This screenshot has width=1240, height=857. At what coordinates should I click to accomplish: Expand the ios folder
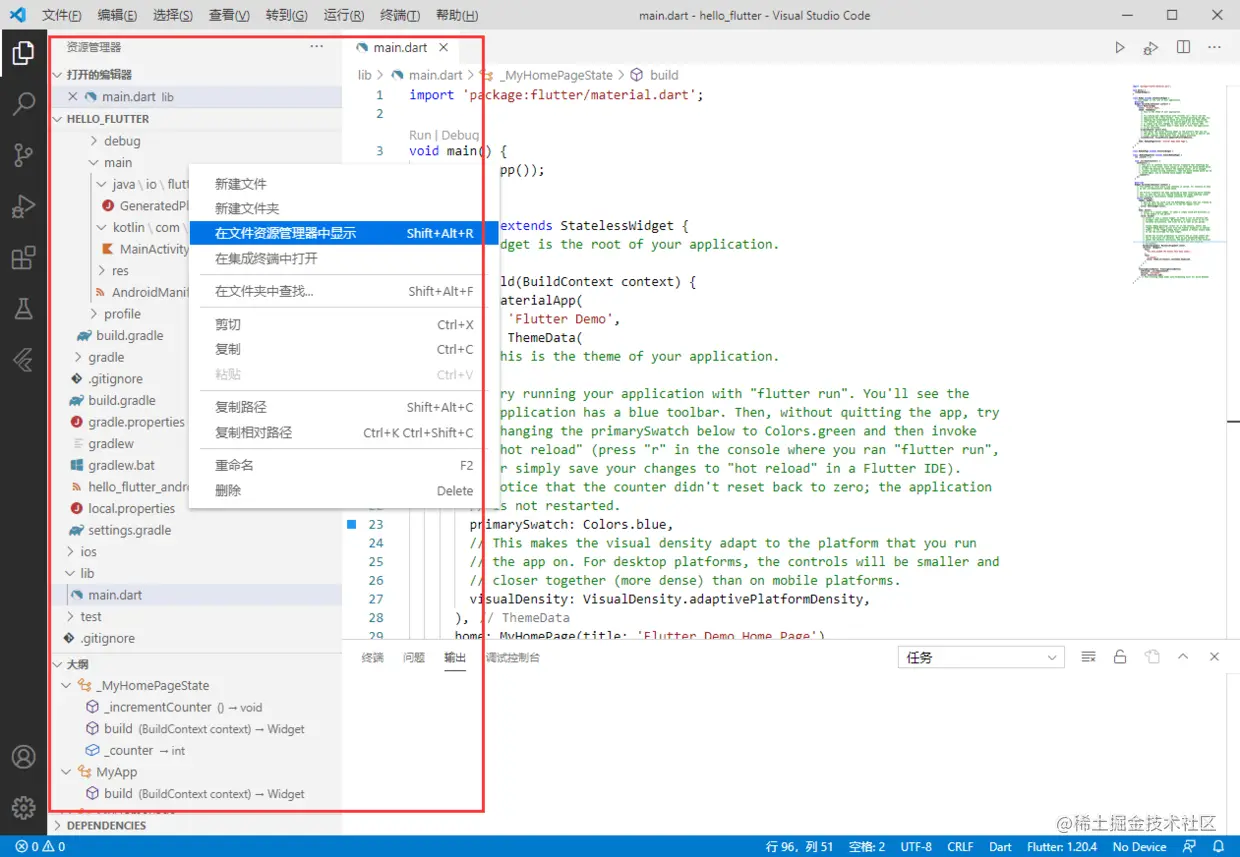point(70,552)
